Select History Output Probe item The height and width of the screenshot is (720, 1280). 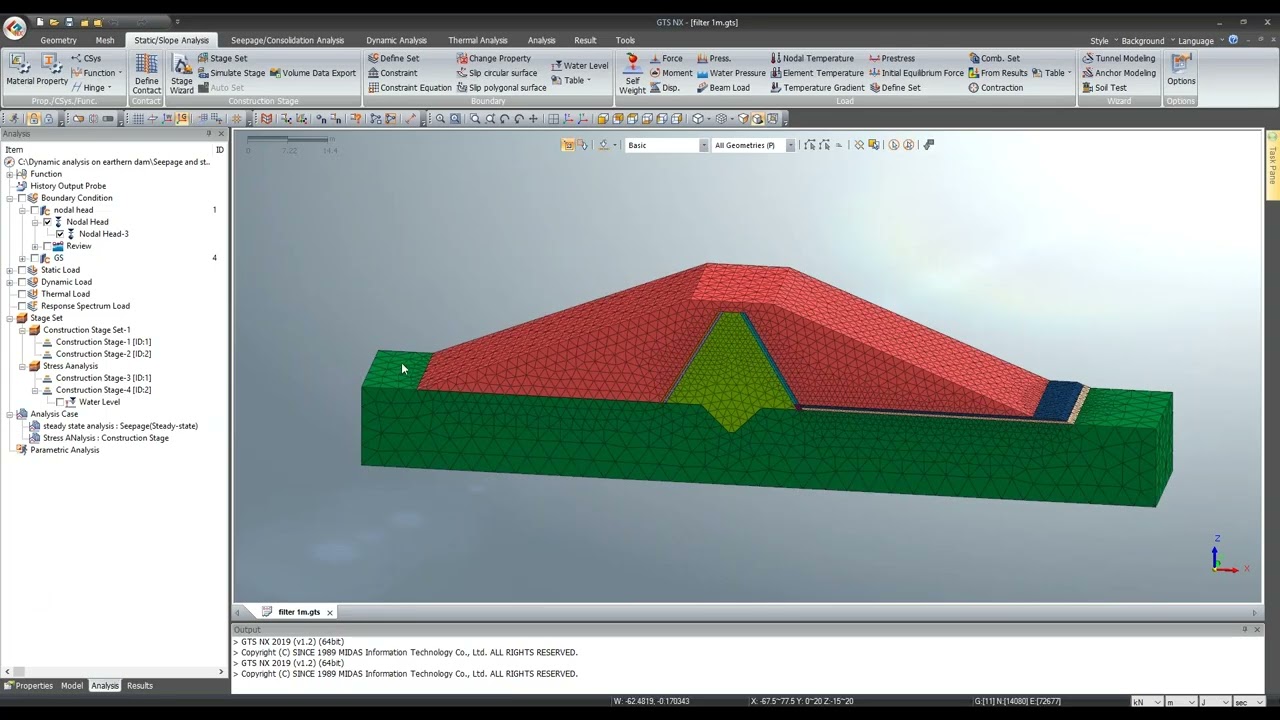(x=67, y=186)
